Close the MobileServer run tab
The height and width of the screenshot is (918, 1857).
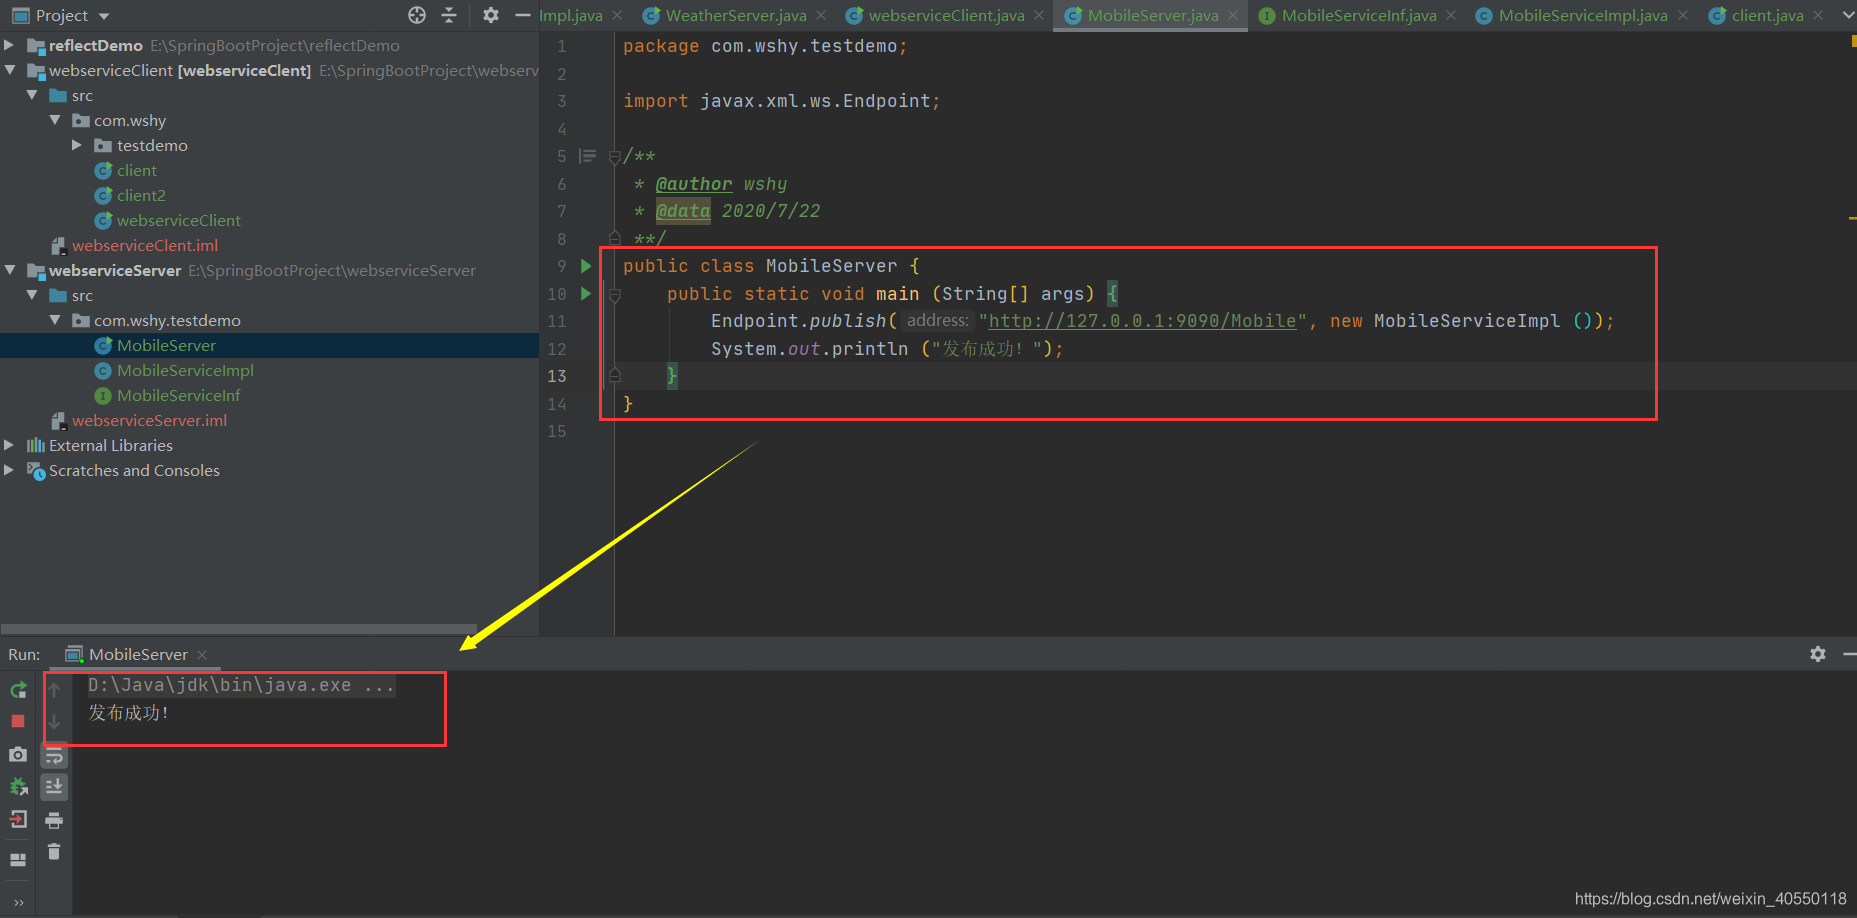pos(202,655)
